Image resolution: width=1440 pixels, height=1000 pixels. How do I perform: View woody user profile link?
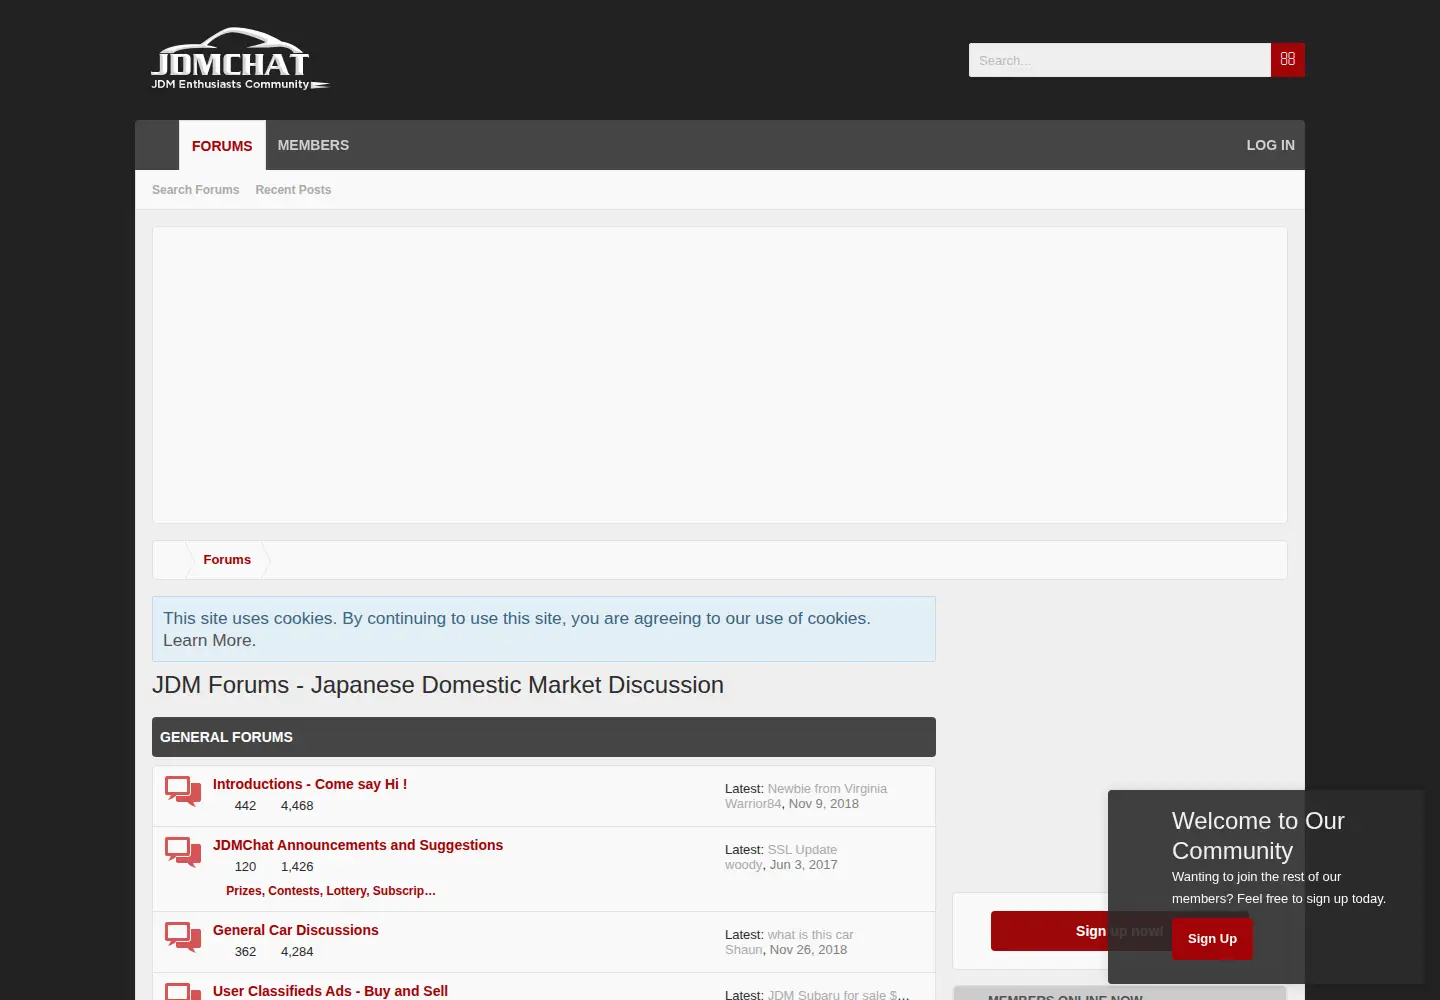pyautogui.click(x=744, y=865)
